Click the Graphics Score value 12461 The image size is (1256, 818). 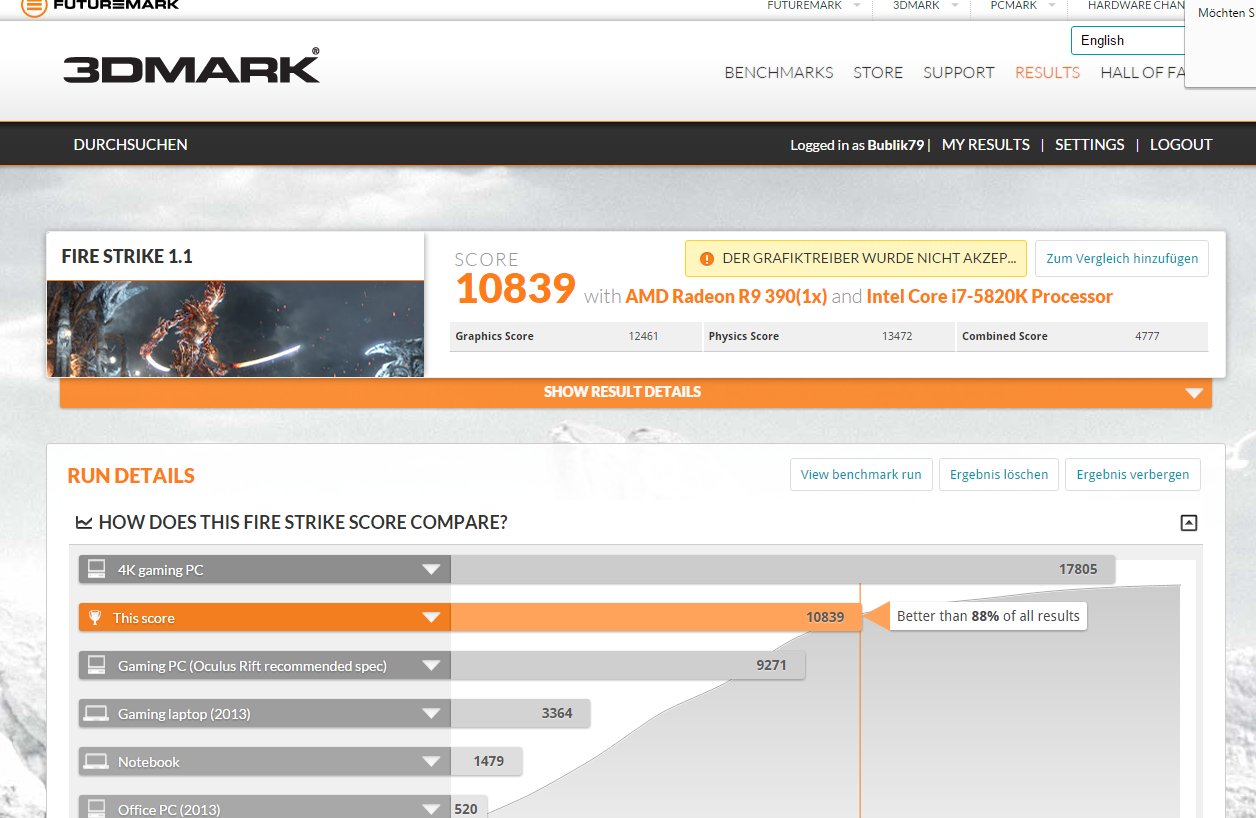coord(643,336)
